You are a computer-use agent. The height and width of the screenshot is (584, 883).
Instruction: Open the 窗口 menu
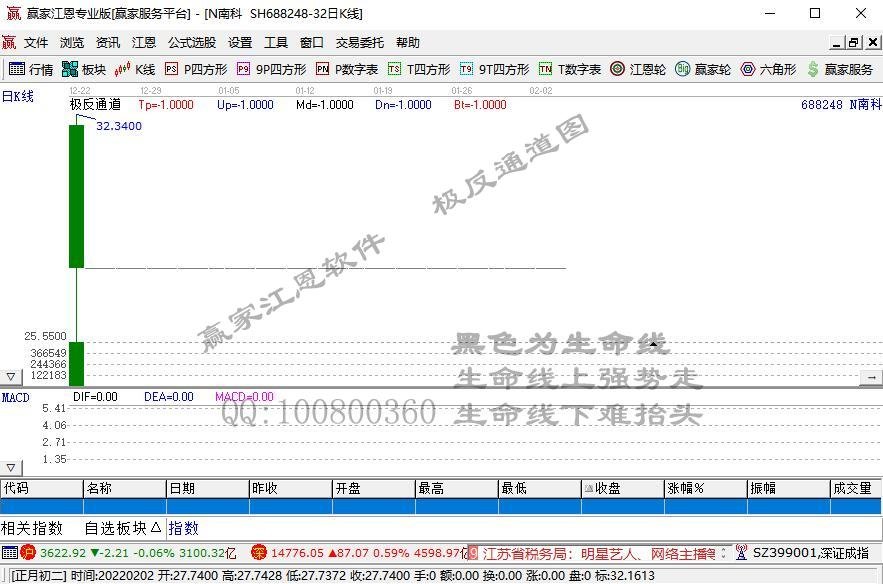point(312,42)
